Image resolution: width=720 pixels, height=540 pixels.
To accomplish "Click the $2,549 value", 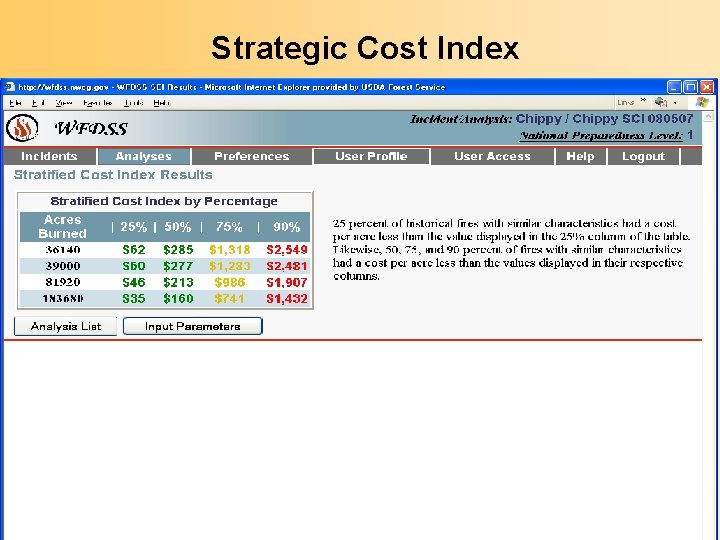I will click(287, 249).
